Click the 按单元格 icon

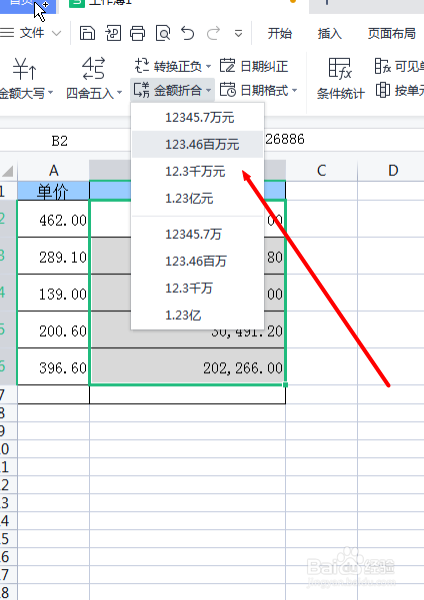click(383, 90)
